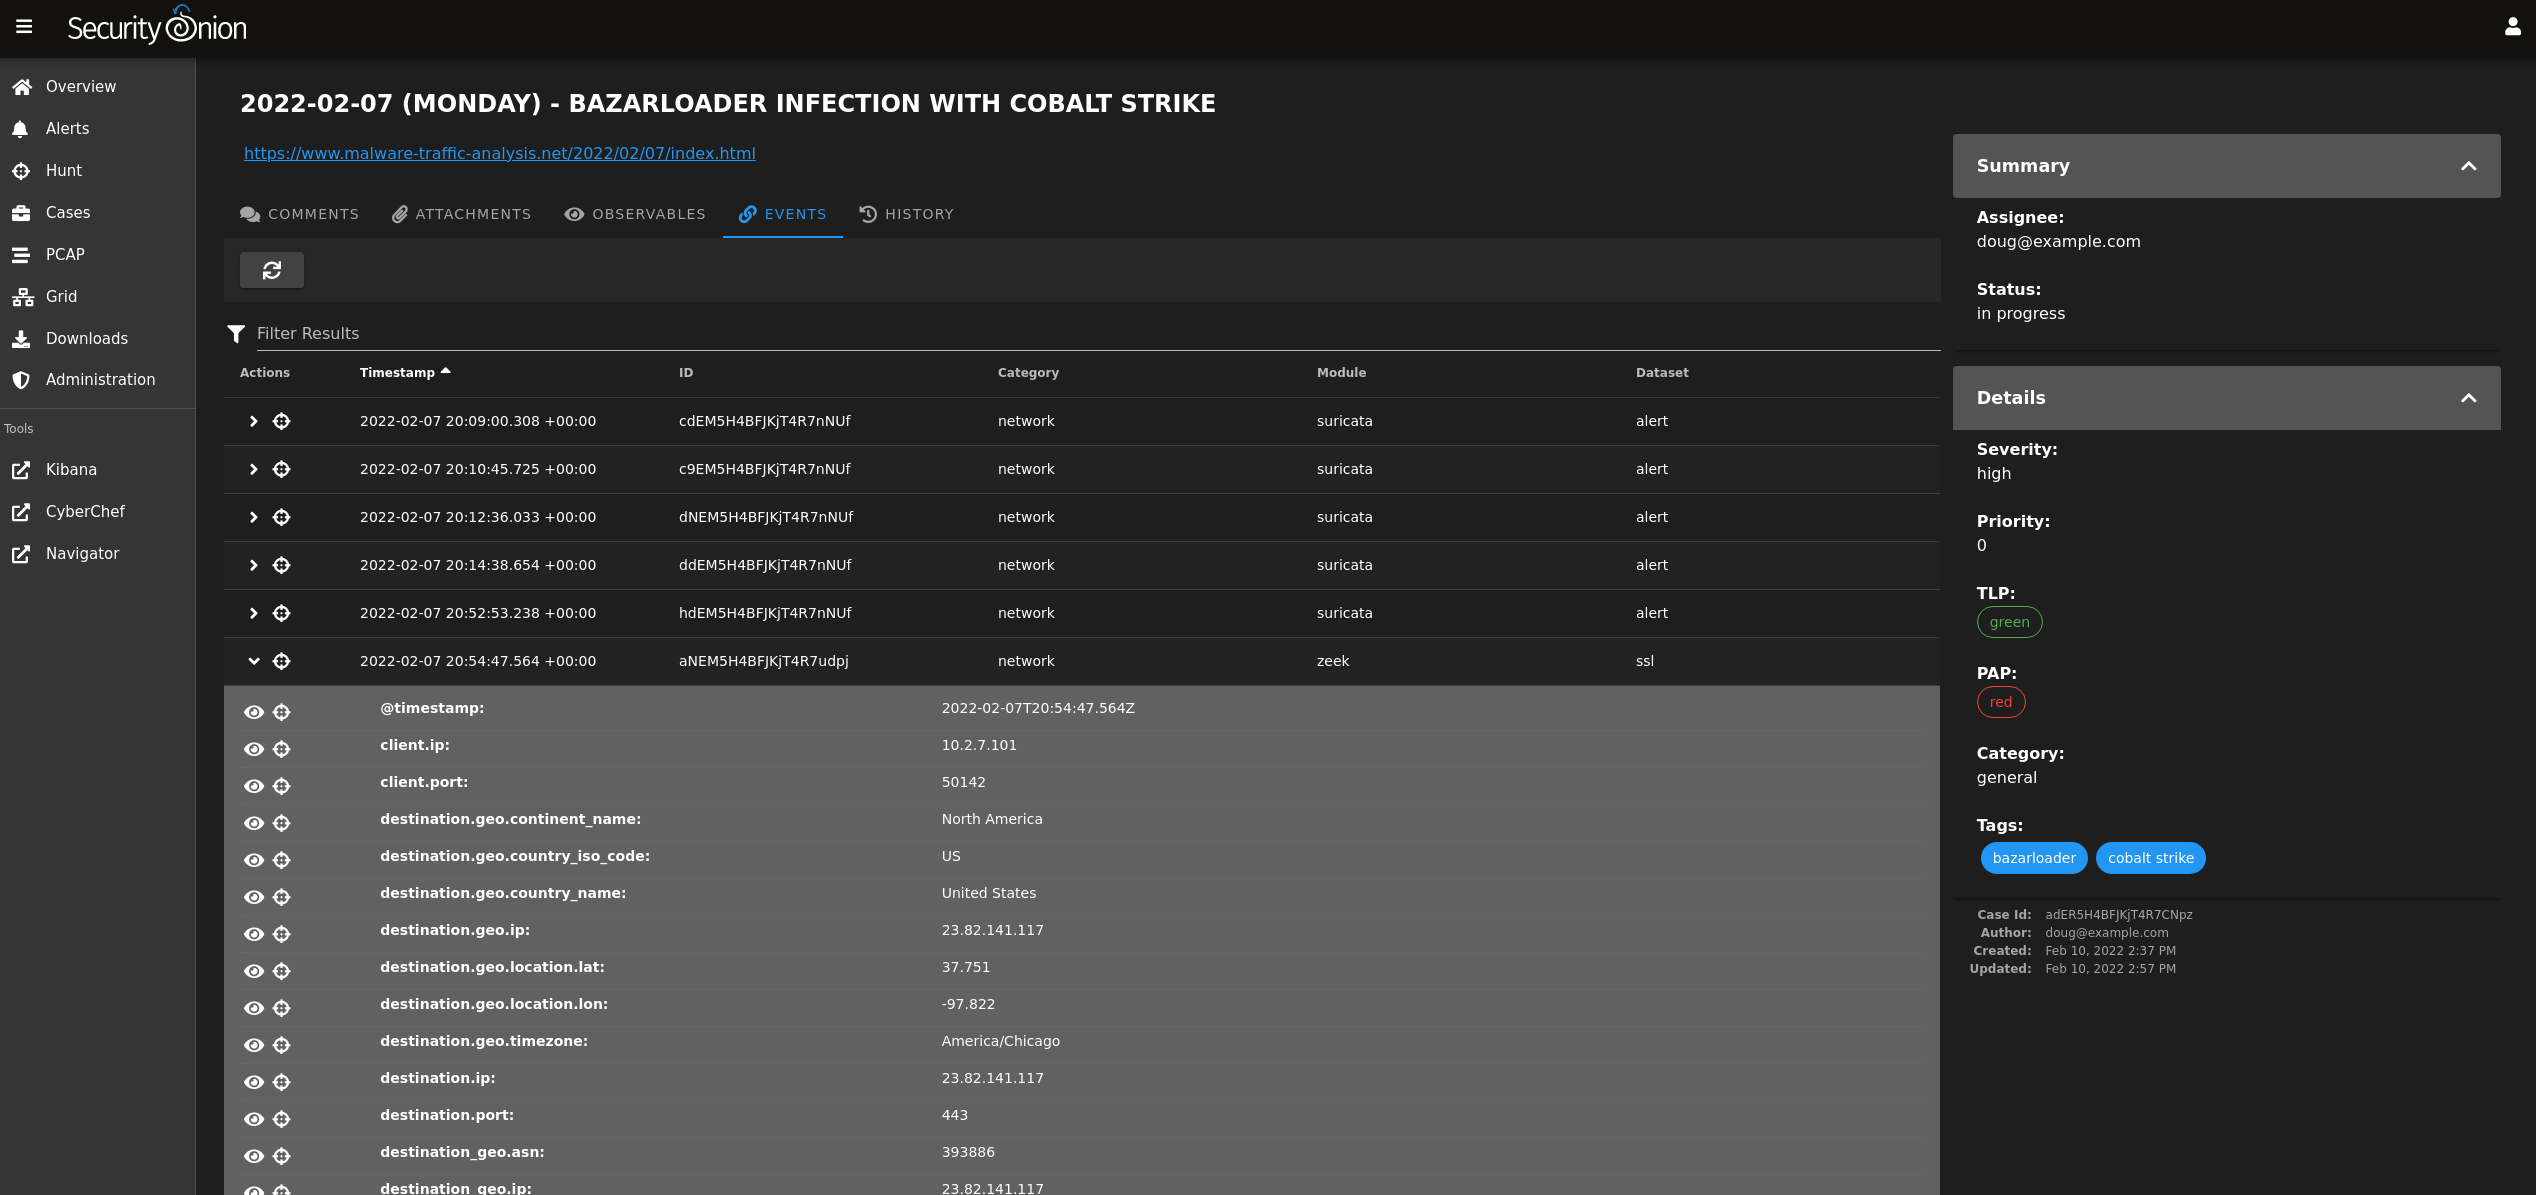Click the refresh events button
Screen dimensions: 2536x1195
coord(272,270)
